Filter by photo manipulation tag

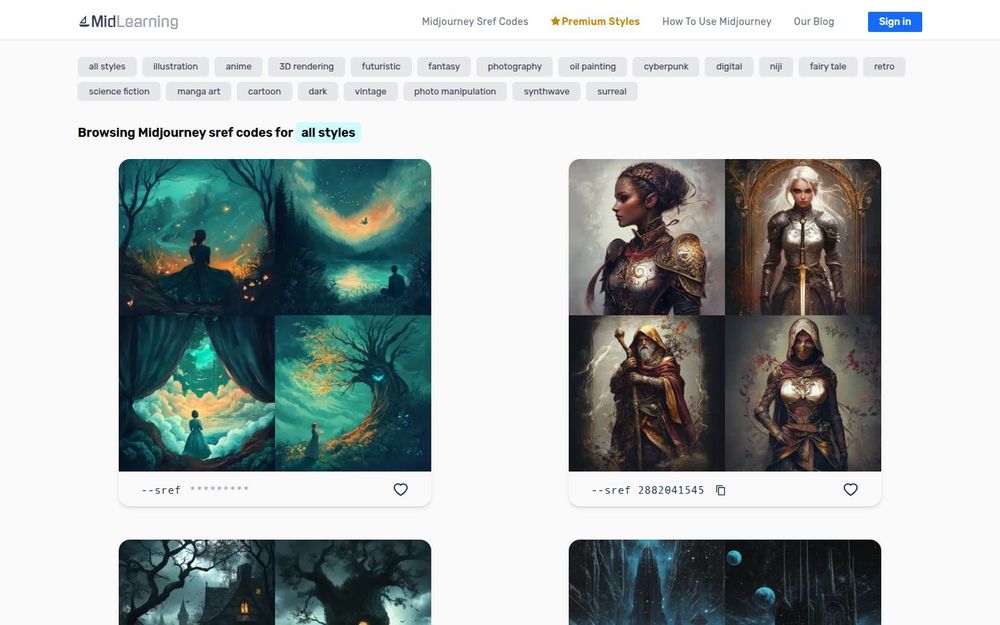pyautogui.click(x=455, y=91)
